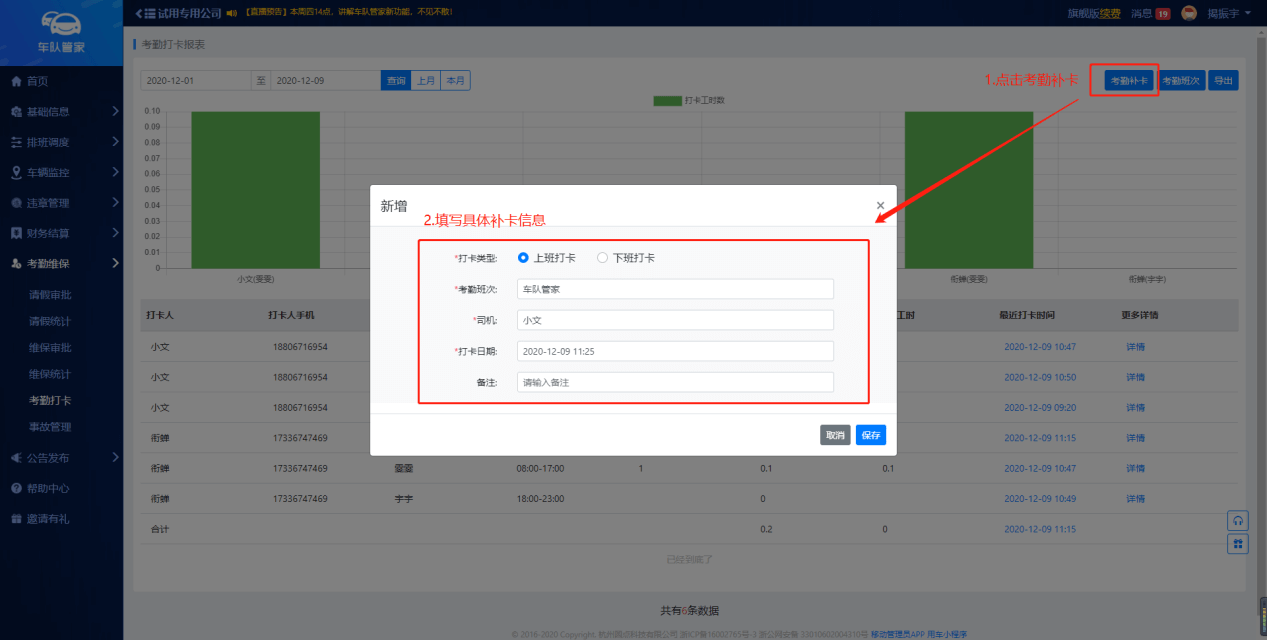Click the 取消 button in dialog
The width and height of the screenshot is (1267, 640).
835,435
